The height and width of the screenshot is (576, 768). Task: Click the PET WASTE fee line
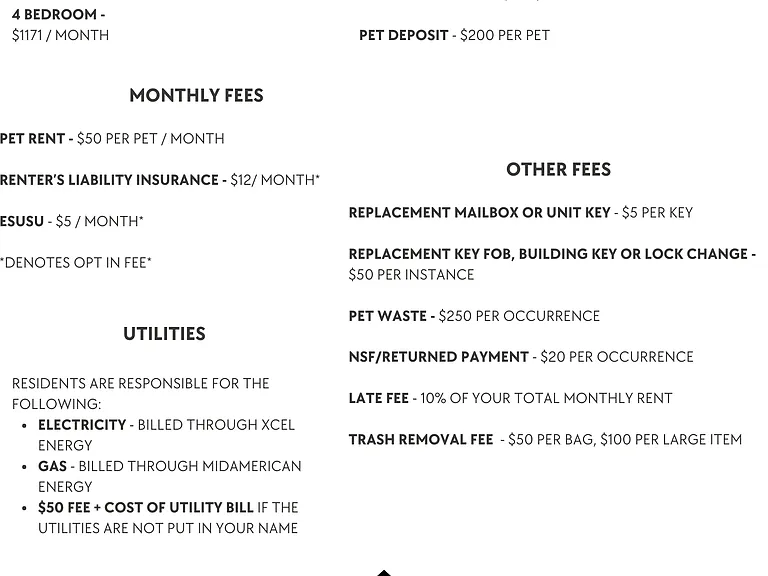(x=474, y=316)
